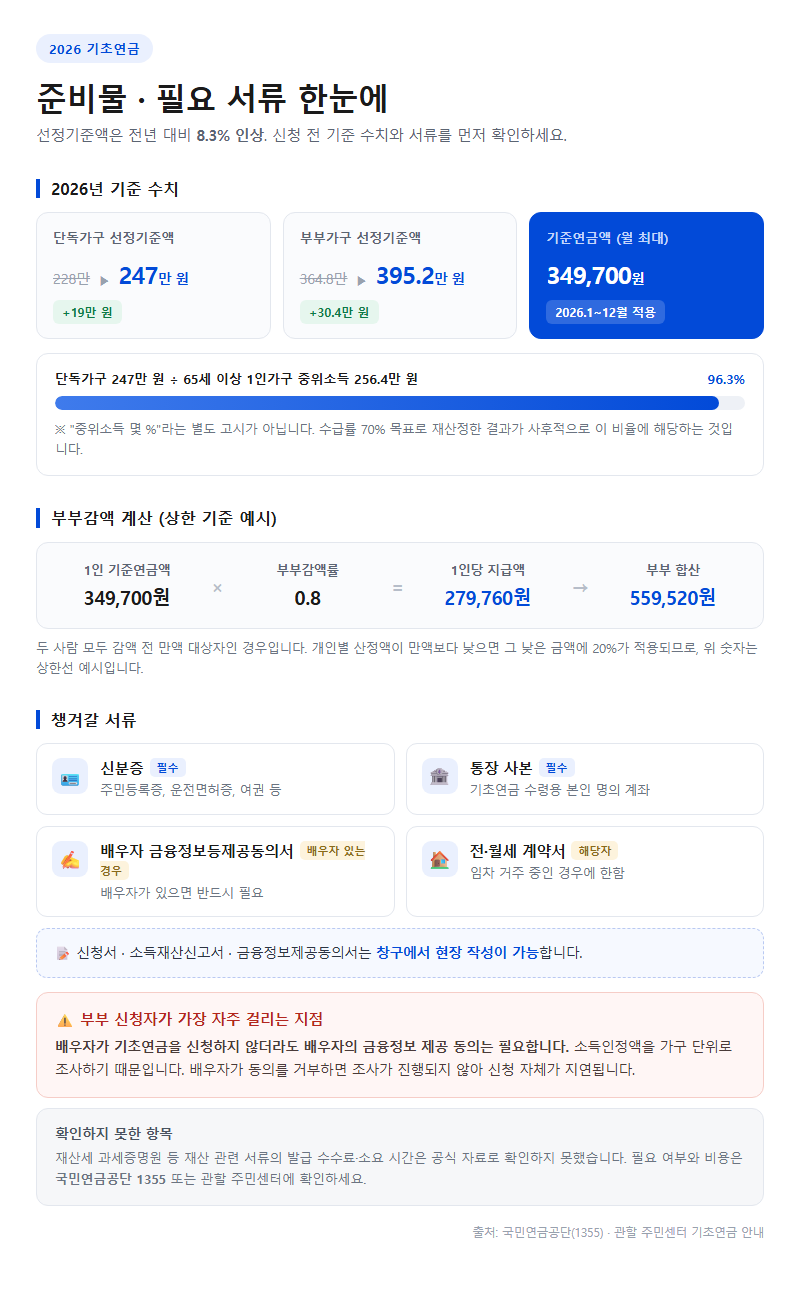The height and width of the screenshot is (1294, 800).
Task: Click the house icon beside 전·월세 계약서
Action: (x=440, y=860)
